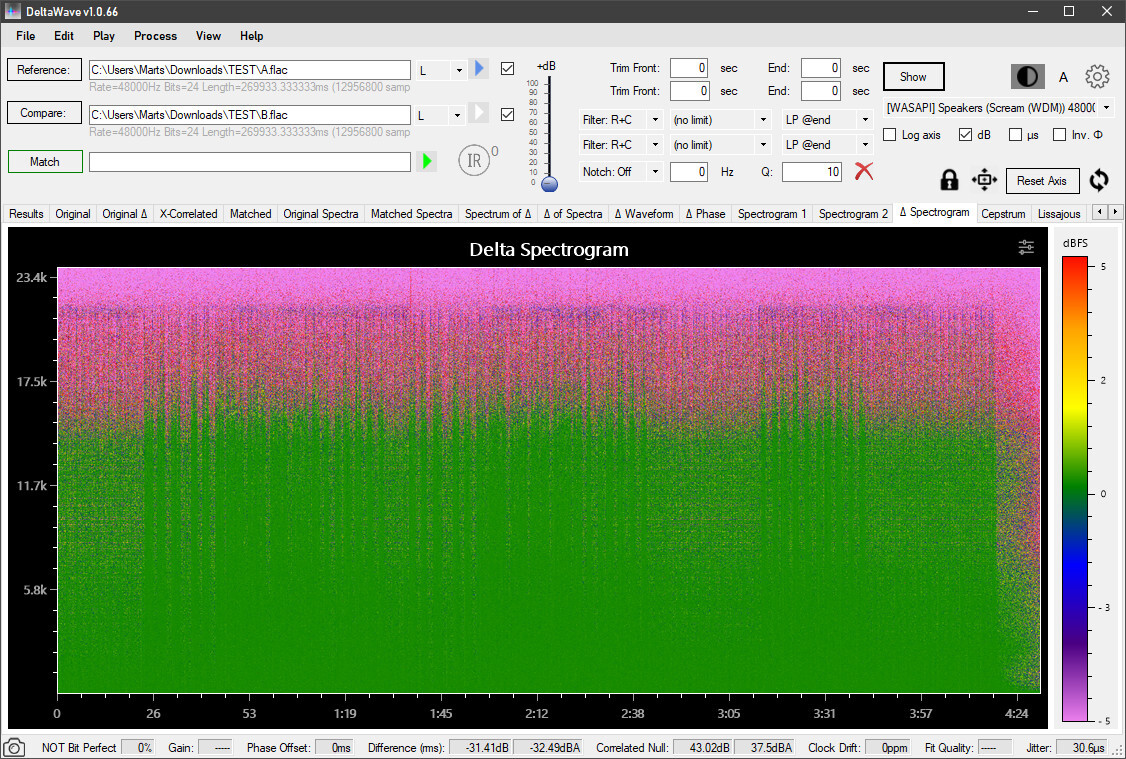This screenshot has height=759, width=1126.
Task: Click the +dB gain slider handle
Action: point(549,184)
